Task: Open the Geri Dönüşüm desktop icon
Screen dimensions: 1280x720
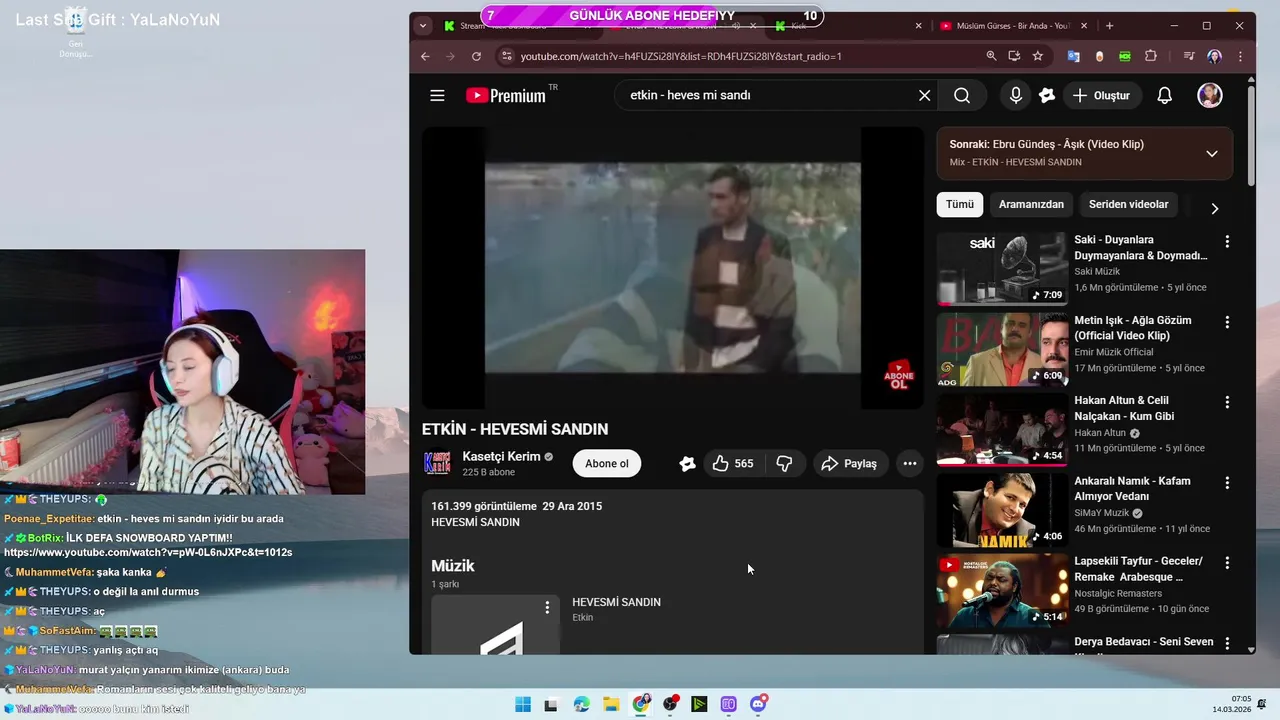Action: (x=75, y=30)
